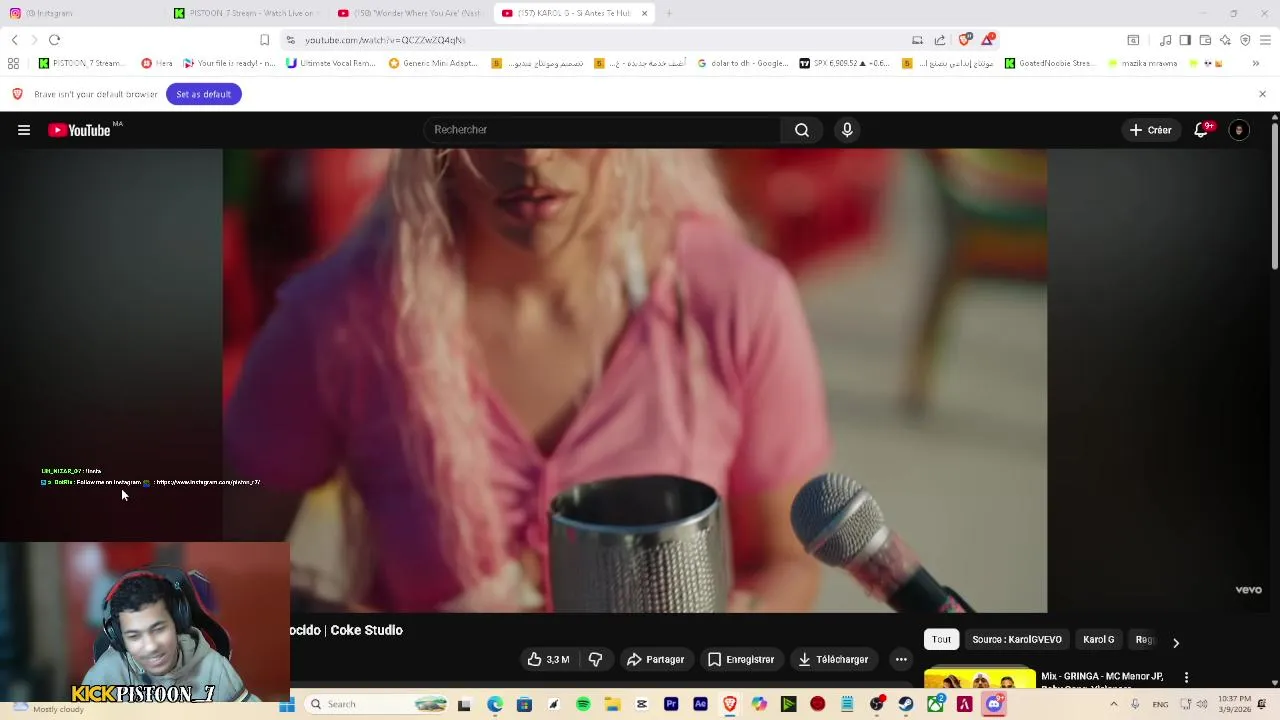This screenshot has width=1280, height=720.
Task: Open YouTube notifications bell
Action: point(1202,130)
